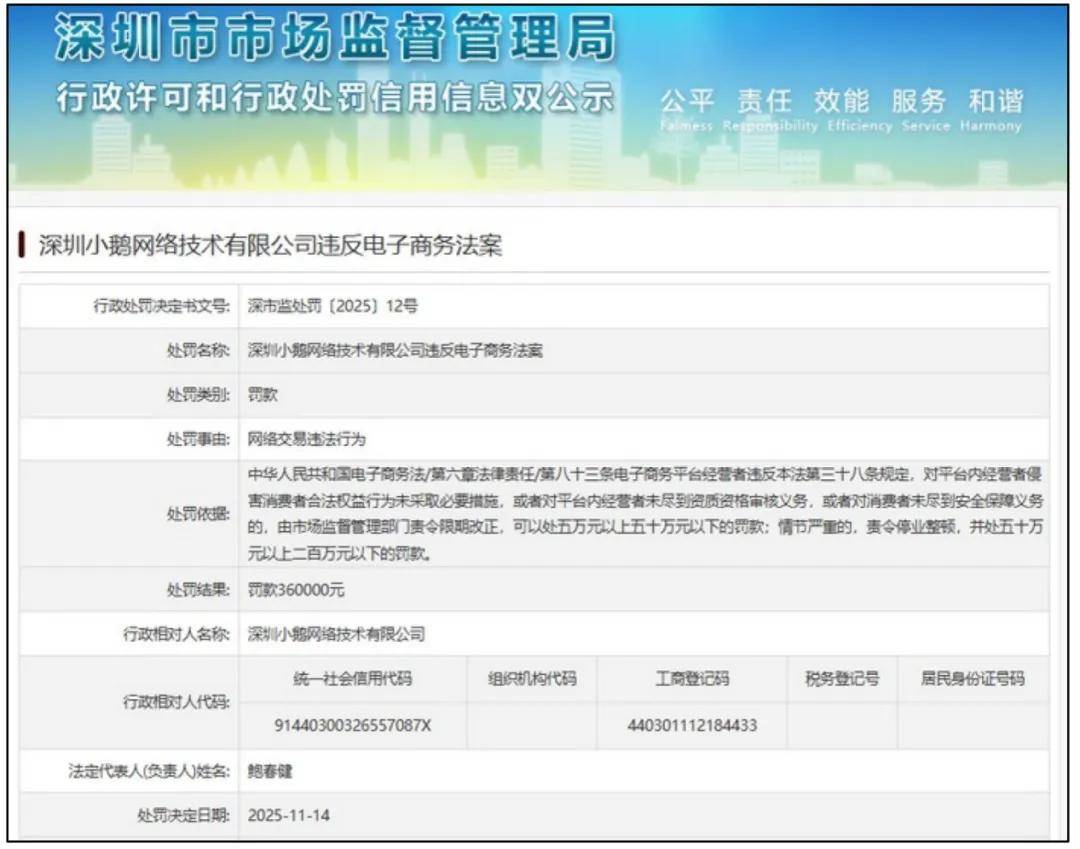Image resolution: width=1080 pixels, height=849 pixels.
Task: Select the value 罚款360000元
Action: [x=296, y=589]
